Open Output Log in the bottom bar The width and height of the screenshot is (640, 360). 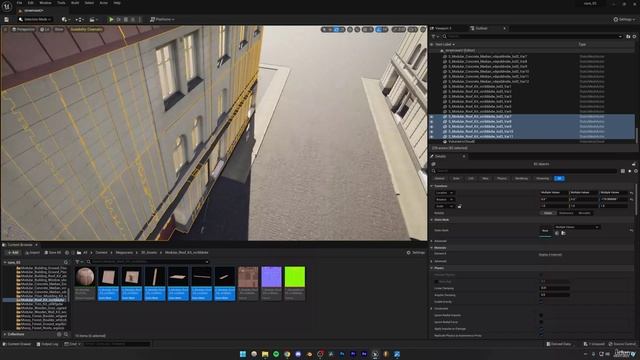click(47, 344)
